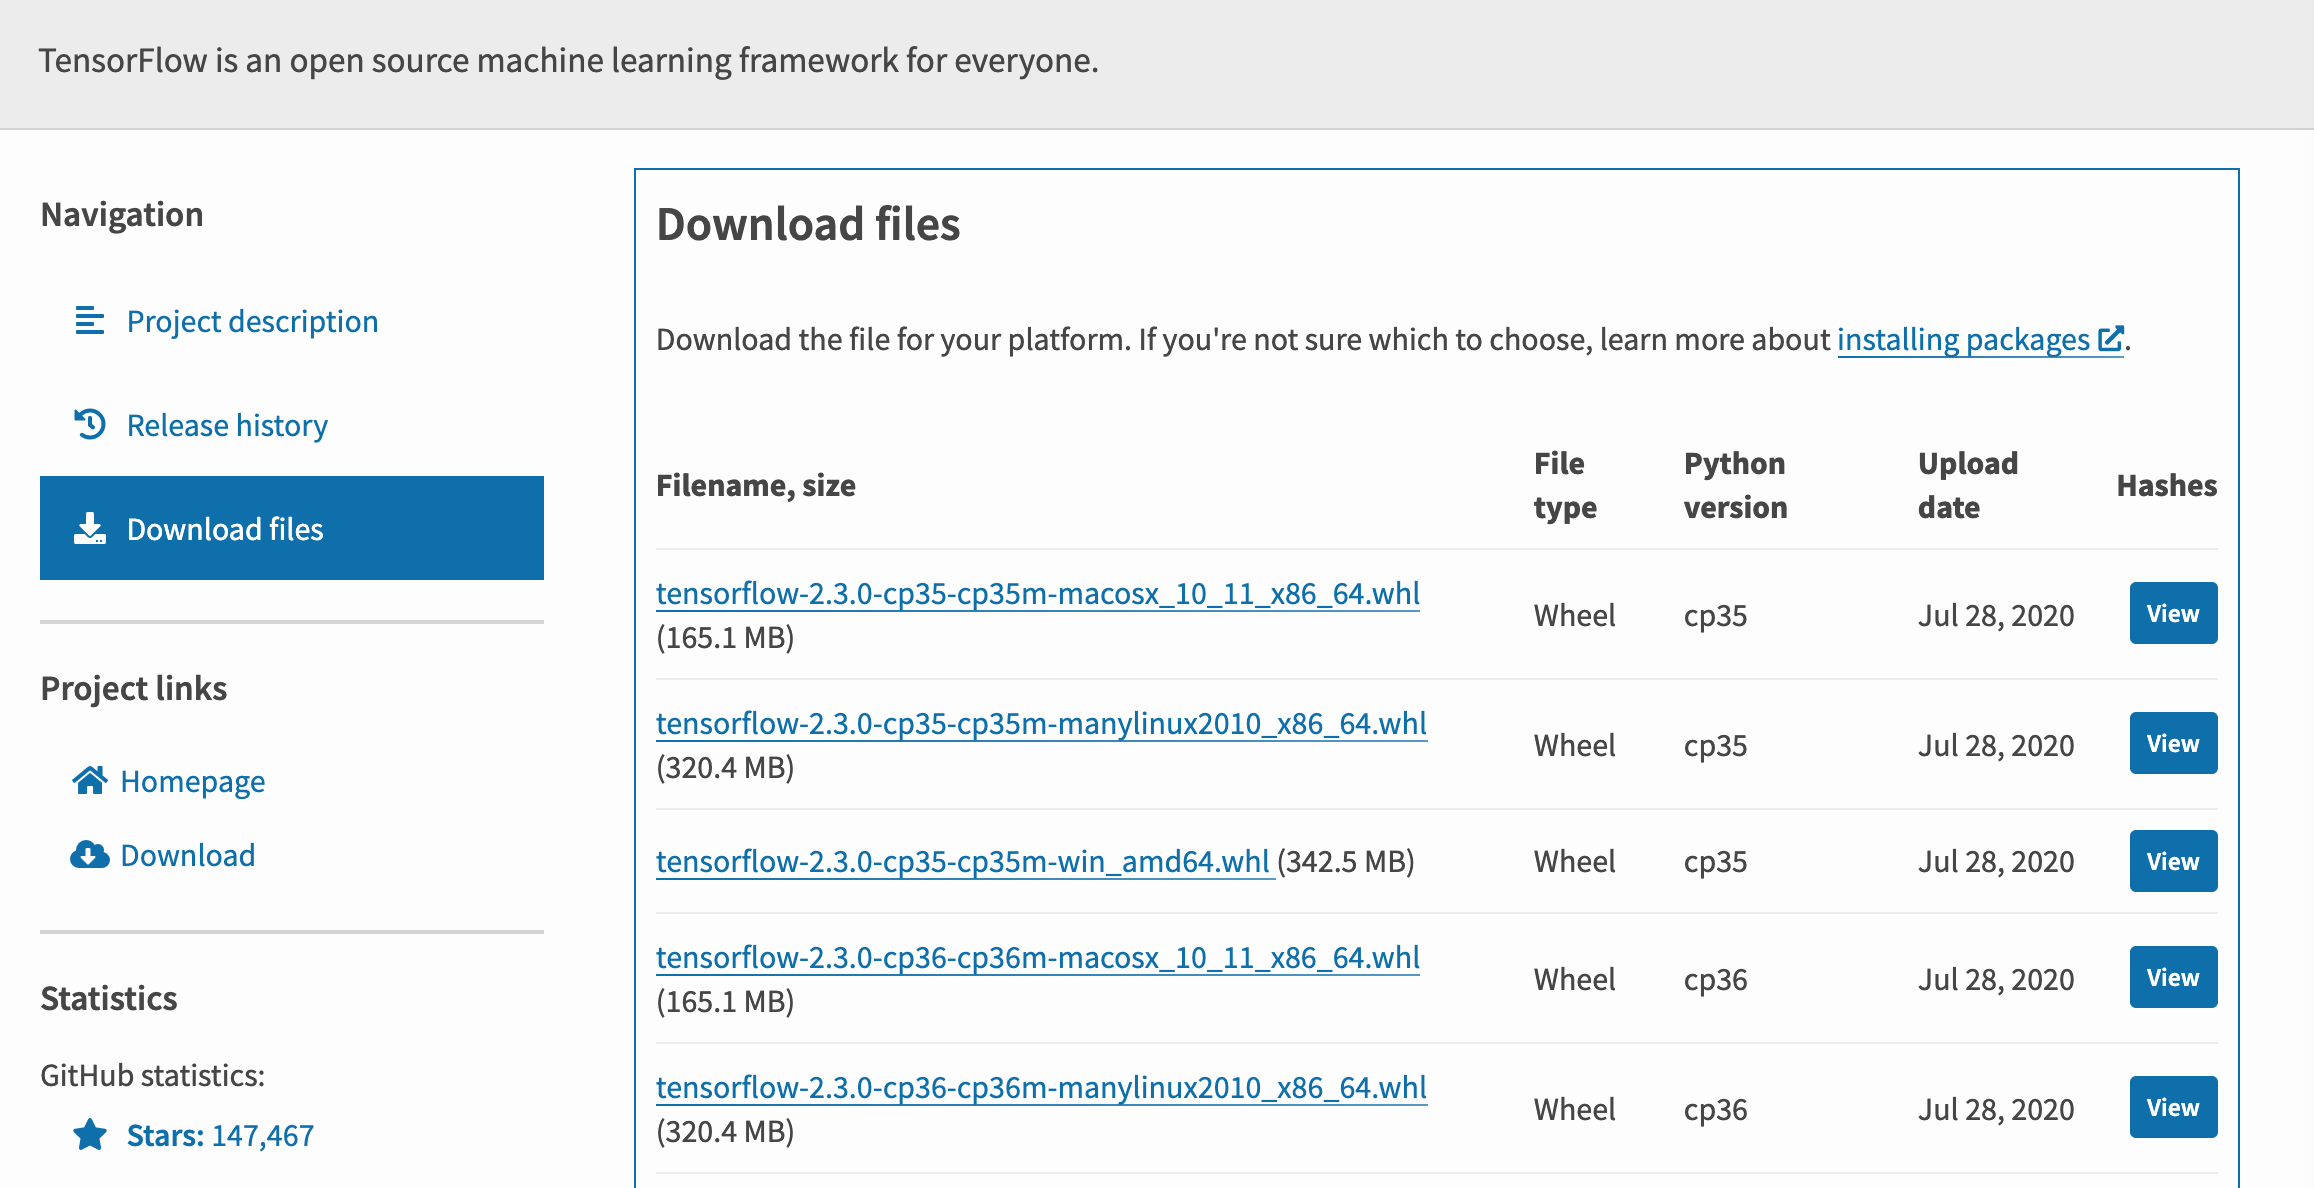The width and height of the screenshot is (2314, 1188).
Task: Click the Homepage house icon
Action: pyautogui.click(x=90, y=780)
